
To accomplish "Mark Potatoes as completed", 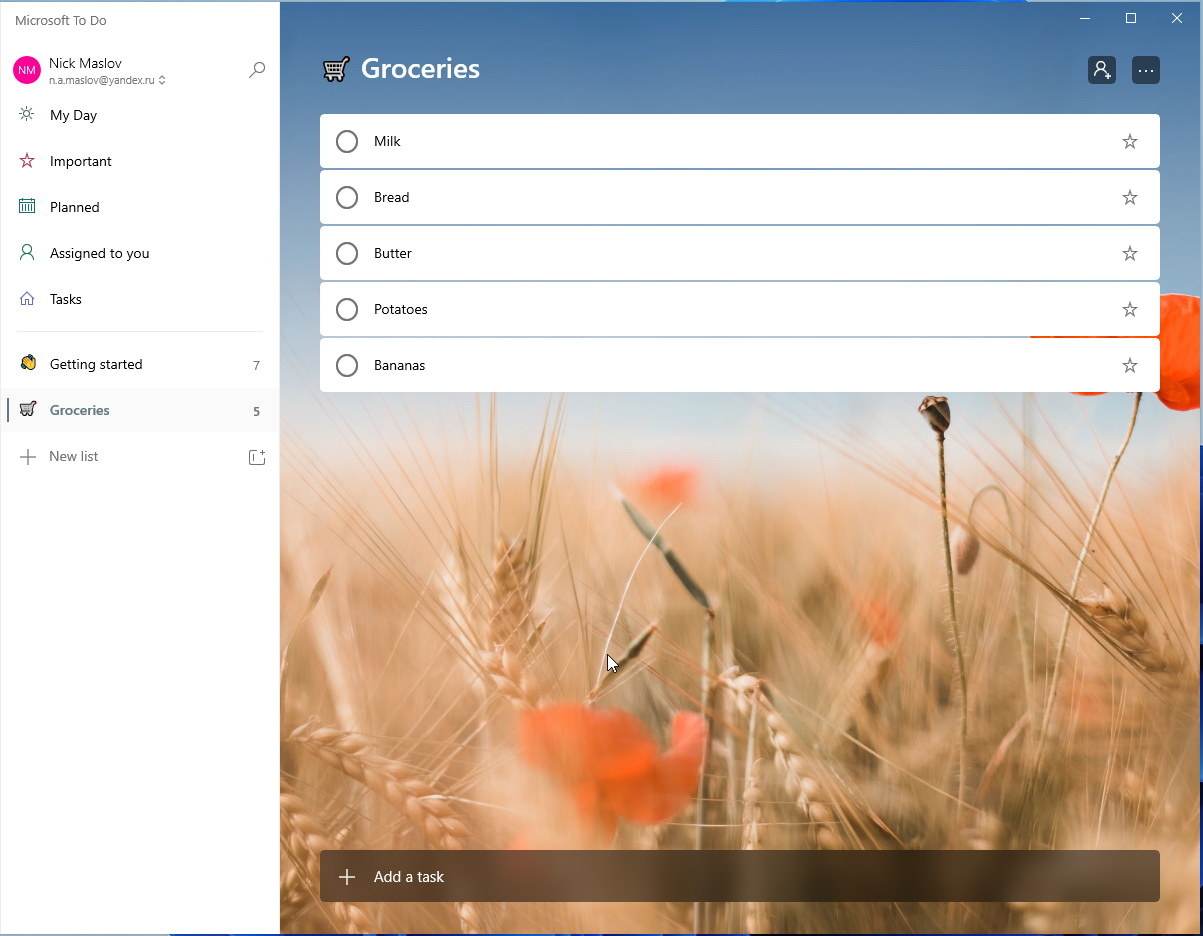I will [347, 309].
